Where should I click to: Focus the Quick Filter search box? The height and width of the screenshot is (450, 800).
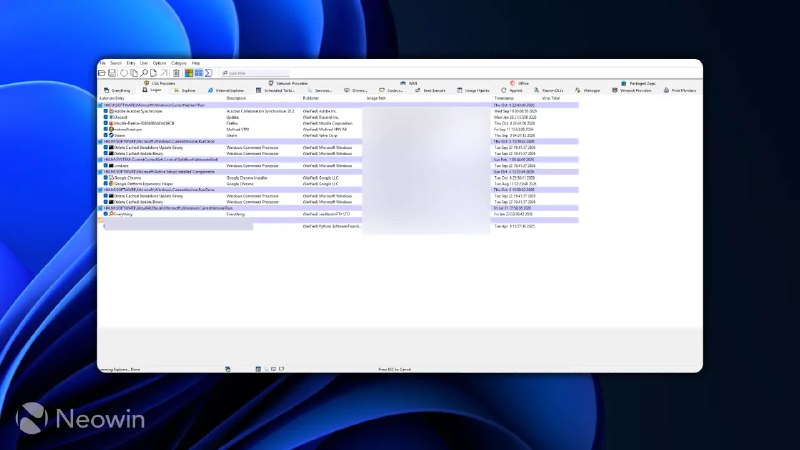coord(255,73)
